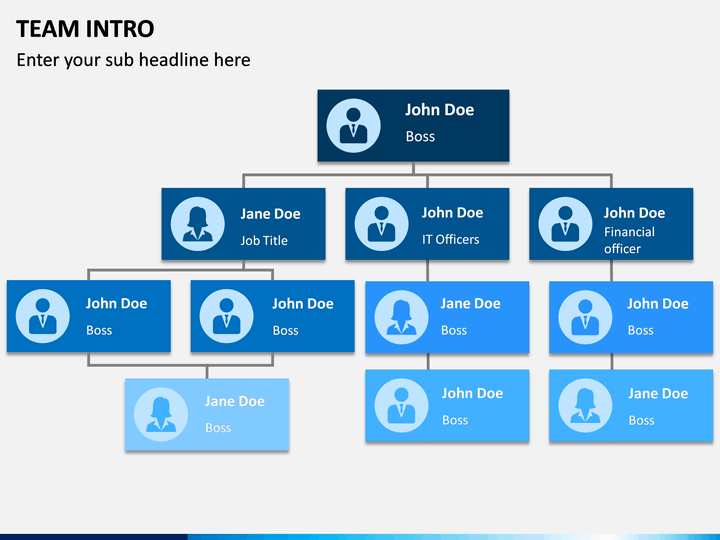Click 'Enter your sub headline here' text
720x540 pixels.
tap(133, 60)
